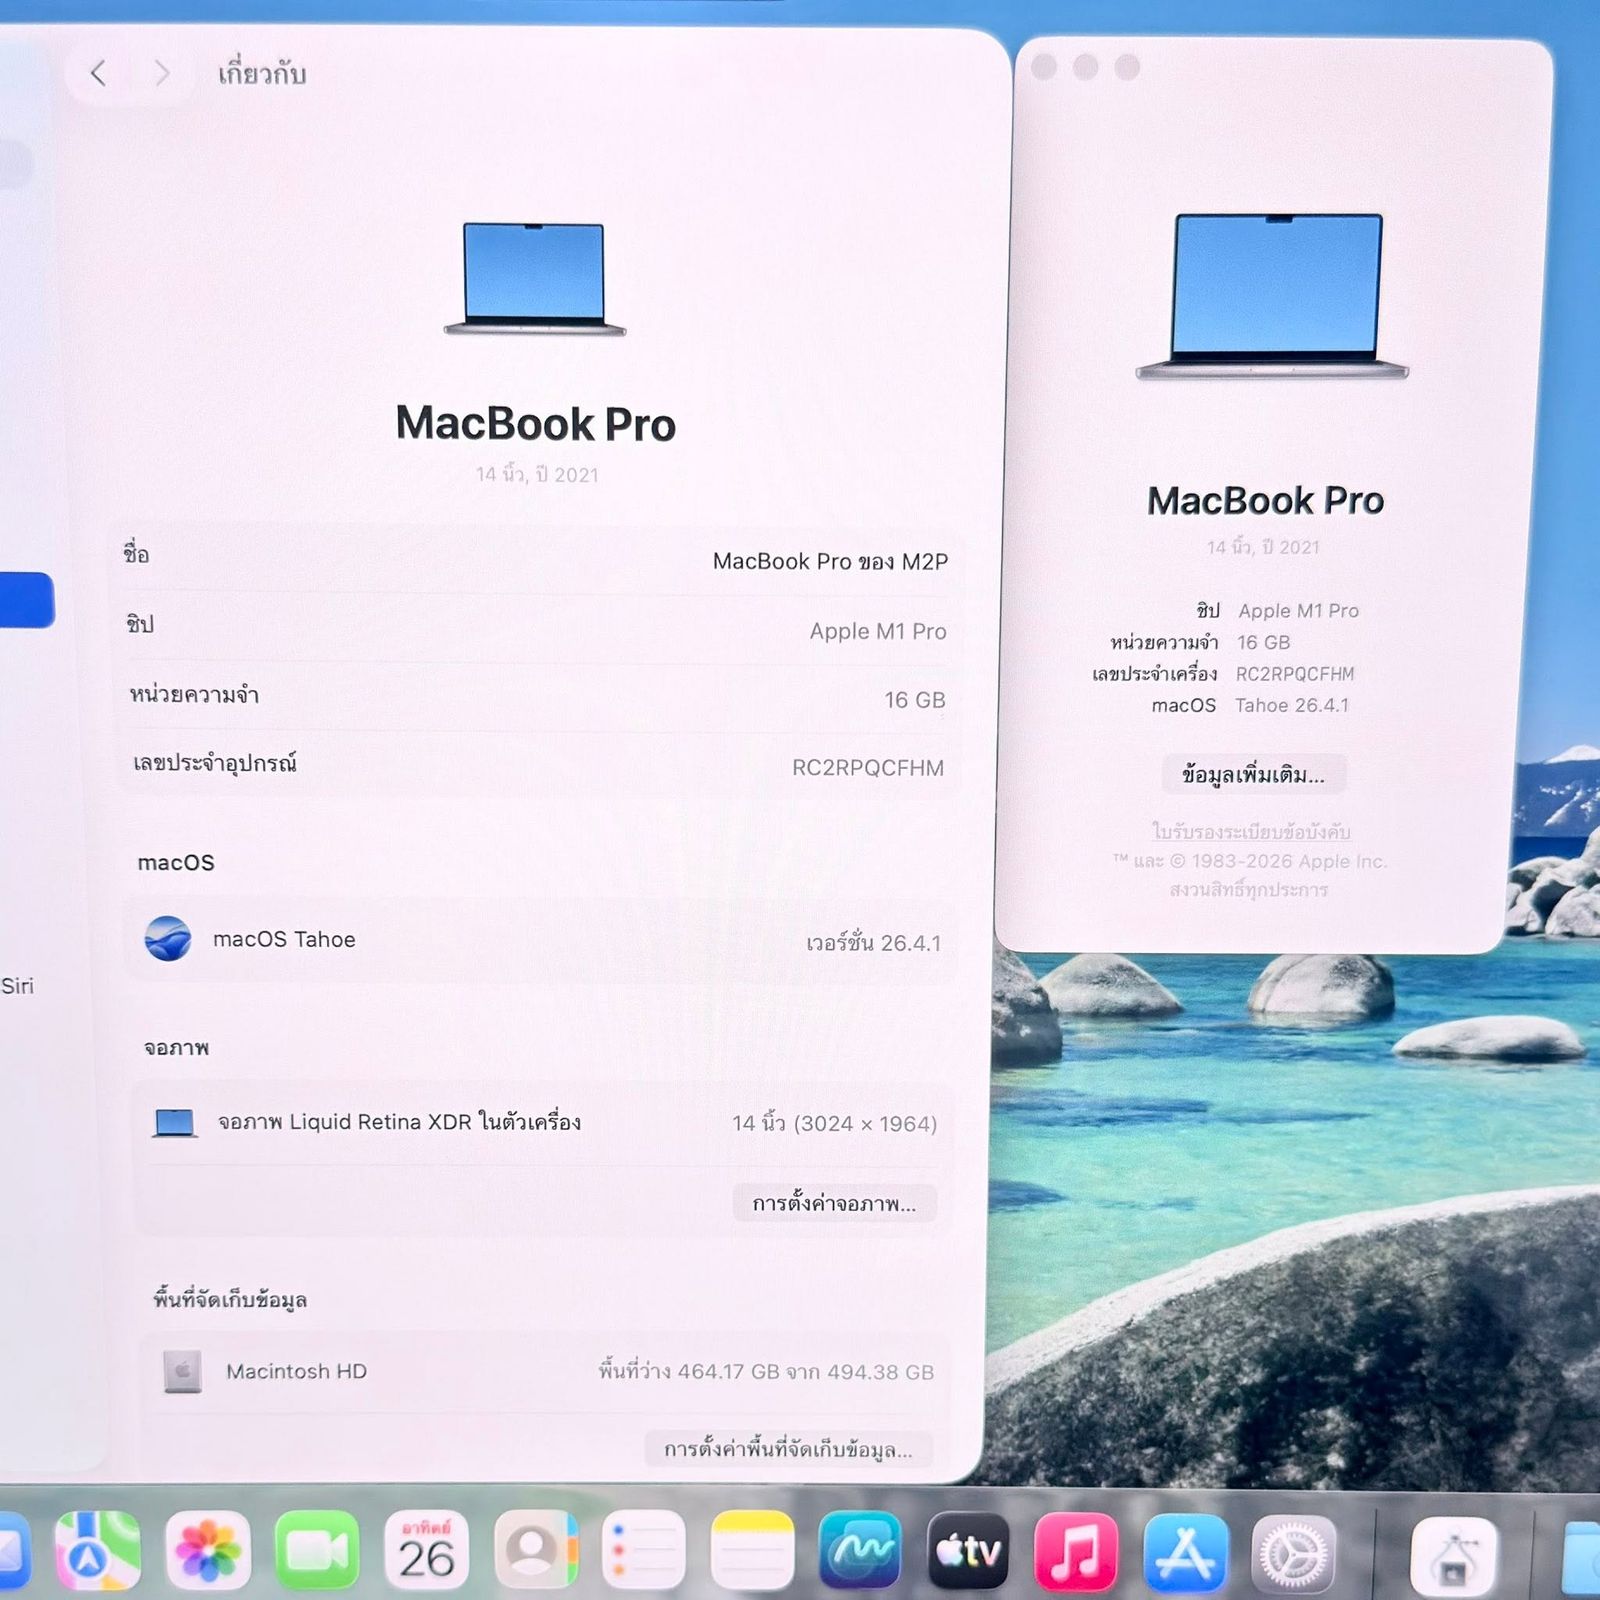Open the App Store from the Dock
This screenshot has width=1600, height=1600.
1186,1554
